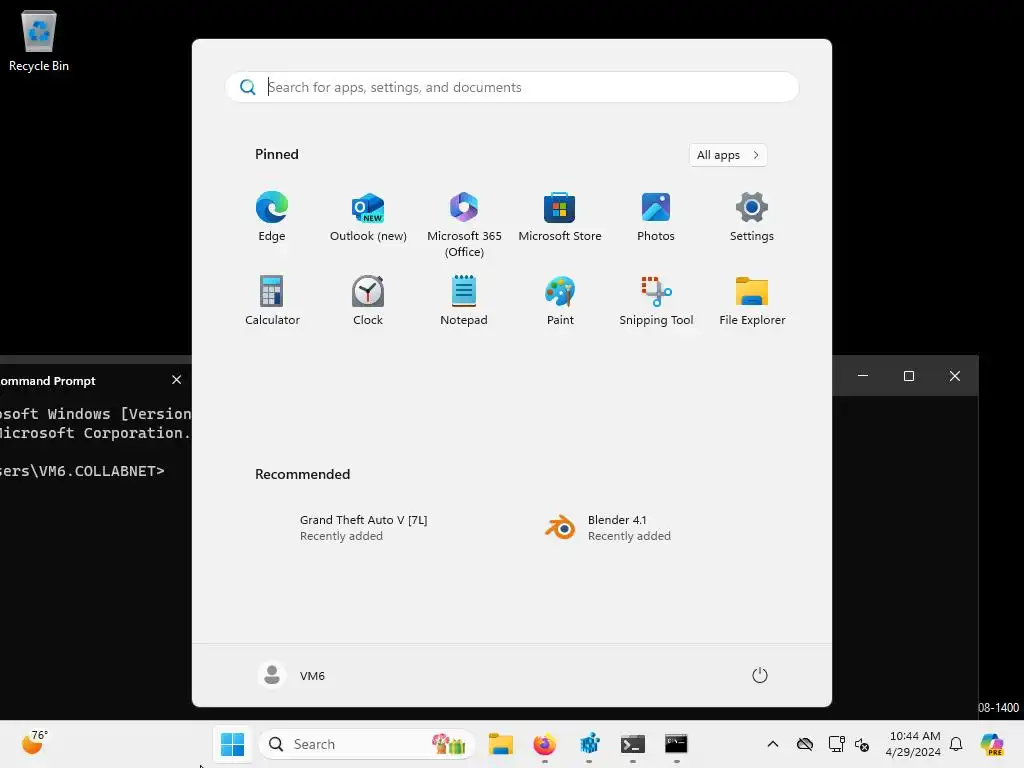Maximize the Command Prompt window
This screenshot has width=1024, height=768.
pyautogui.click(x=908, y=376)
